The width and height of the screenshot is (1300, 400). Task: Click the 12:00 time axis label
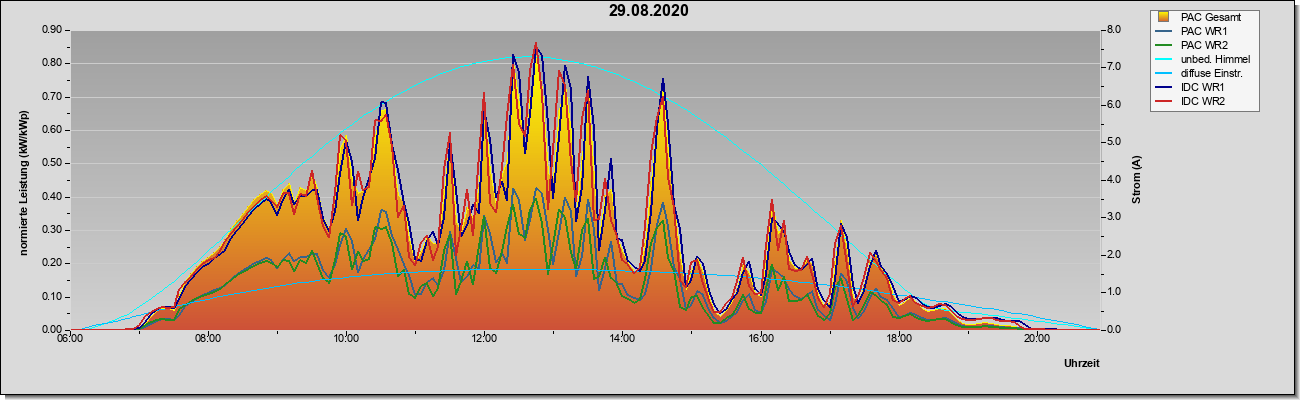[484, 338]
